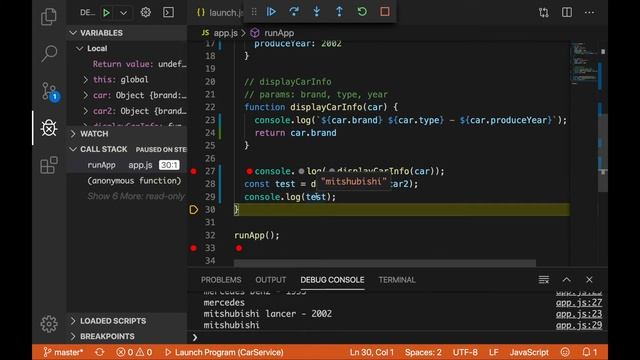640x360 pixels.
Task: Split the editor to the right
Action: [567, 12]
